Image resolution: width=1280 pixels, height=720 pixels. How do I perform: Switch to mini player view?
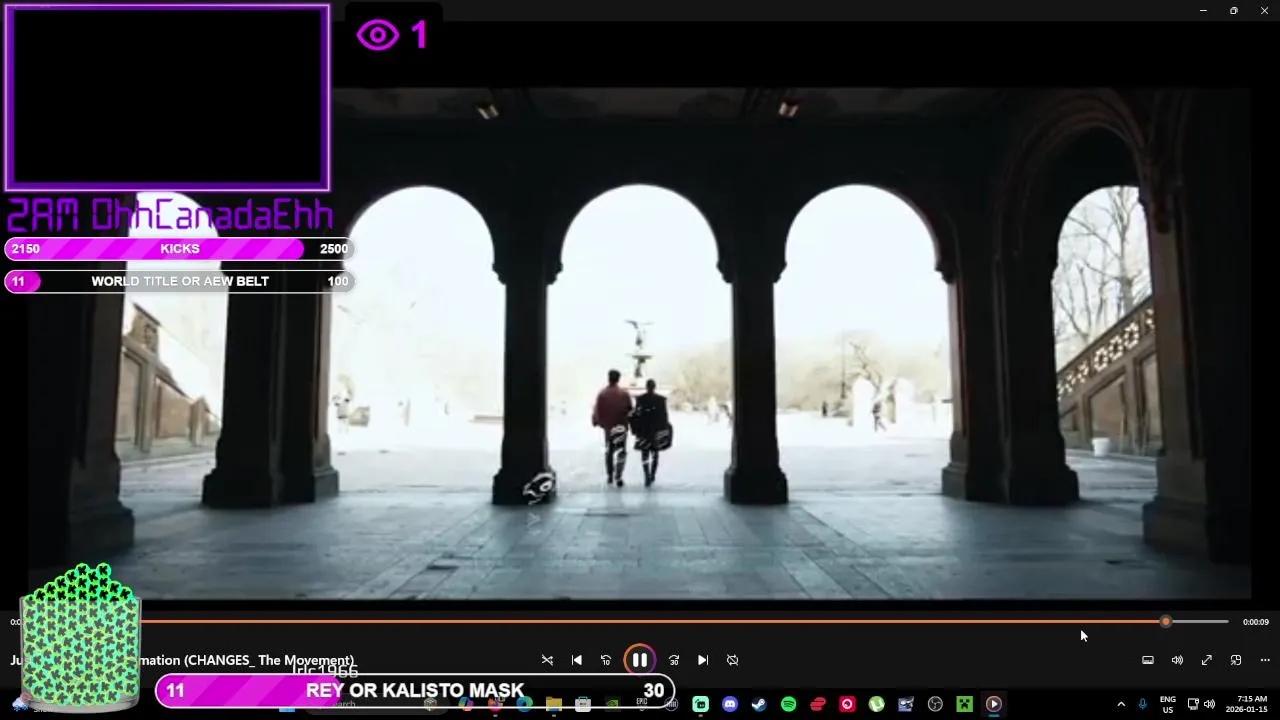pos(1236,660)
